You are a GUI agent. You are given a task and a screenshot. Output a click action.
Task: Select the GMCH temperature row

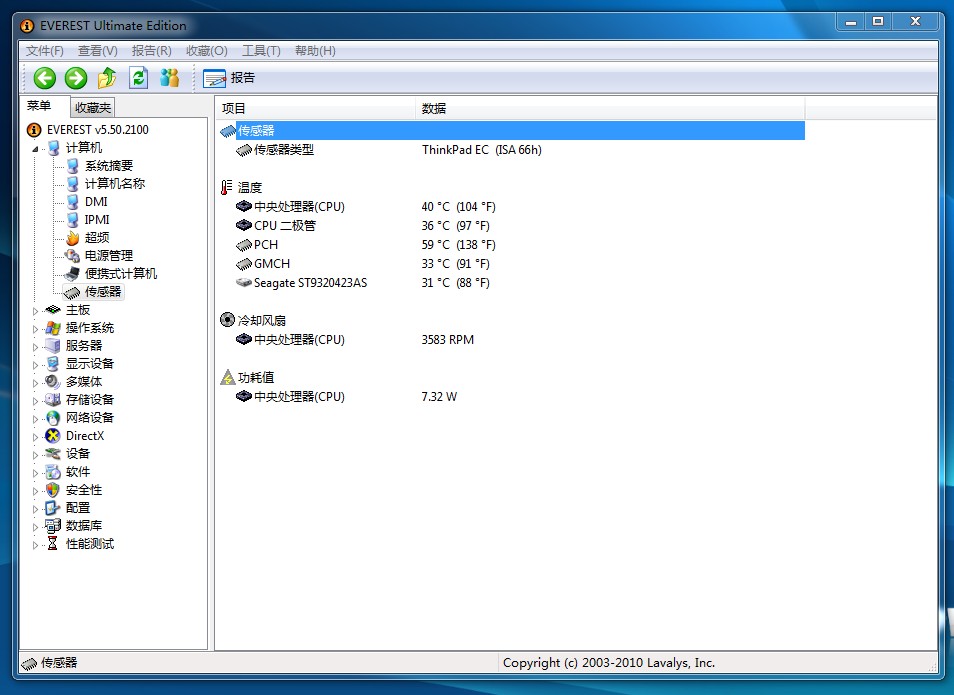(512, 264)
